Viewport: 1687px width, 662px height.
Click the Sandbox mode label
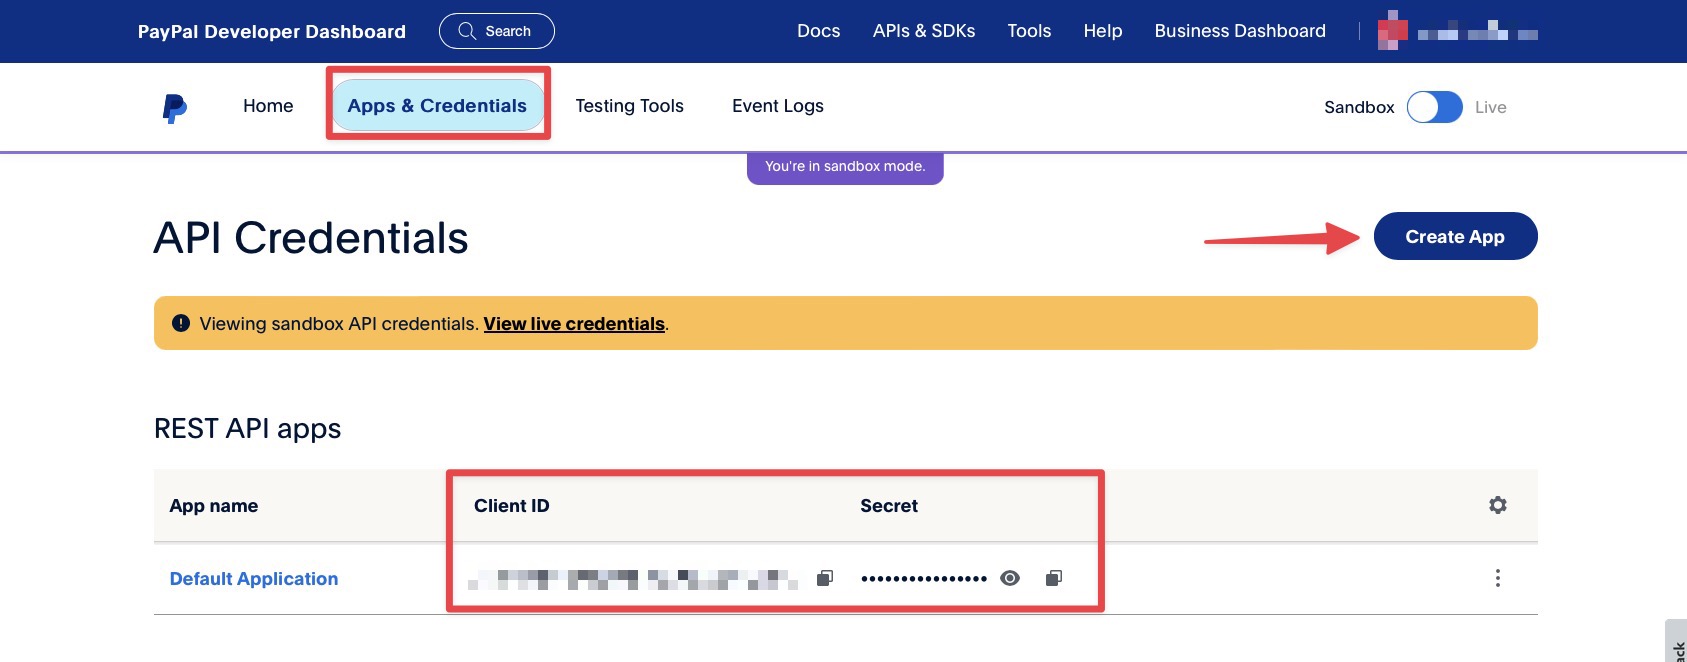point(1359,107)
